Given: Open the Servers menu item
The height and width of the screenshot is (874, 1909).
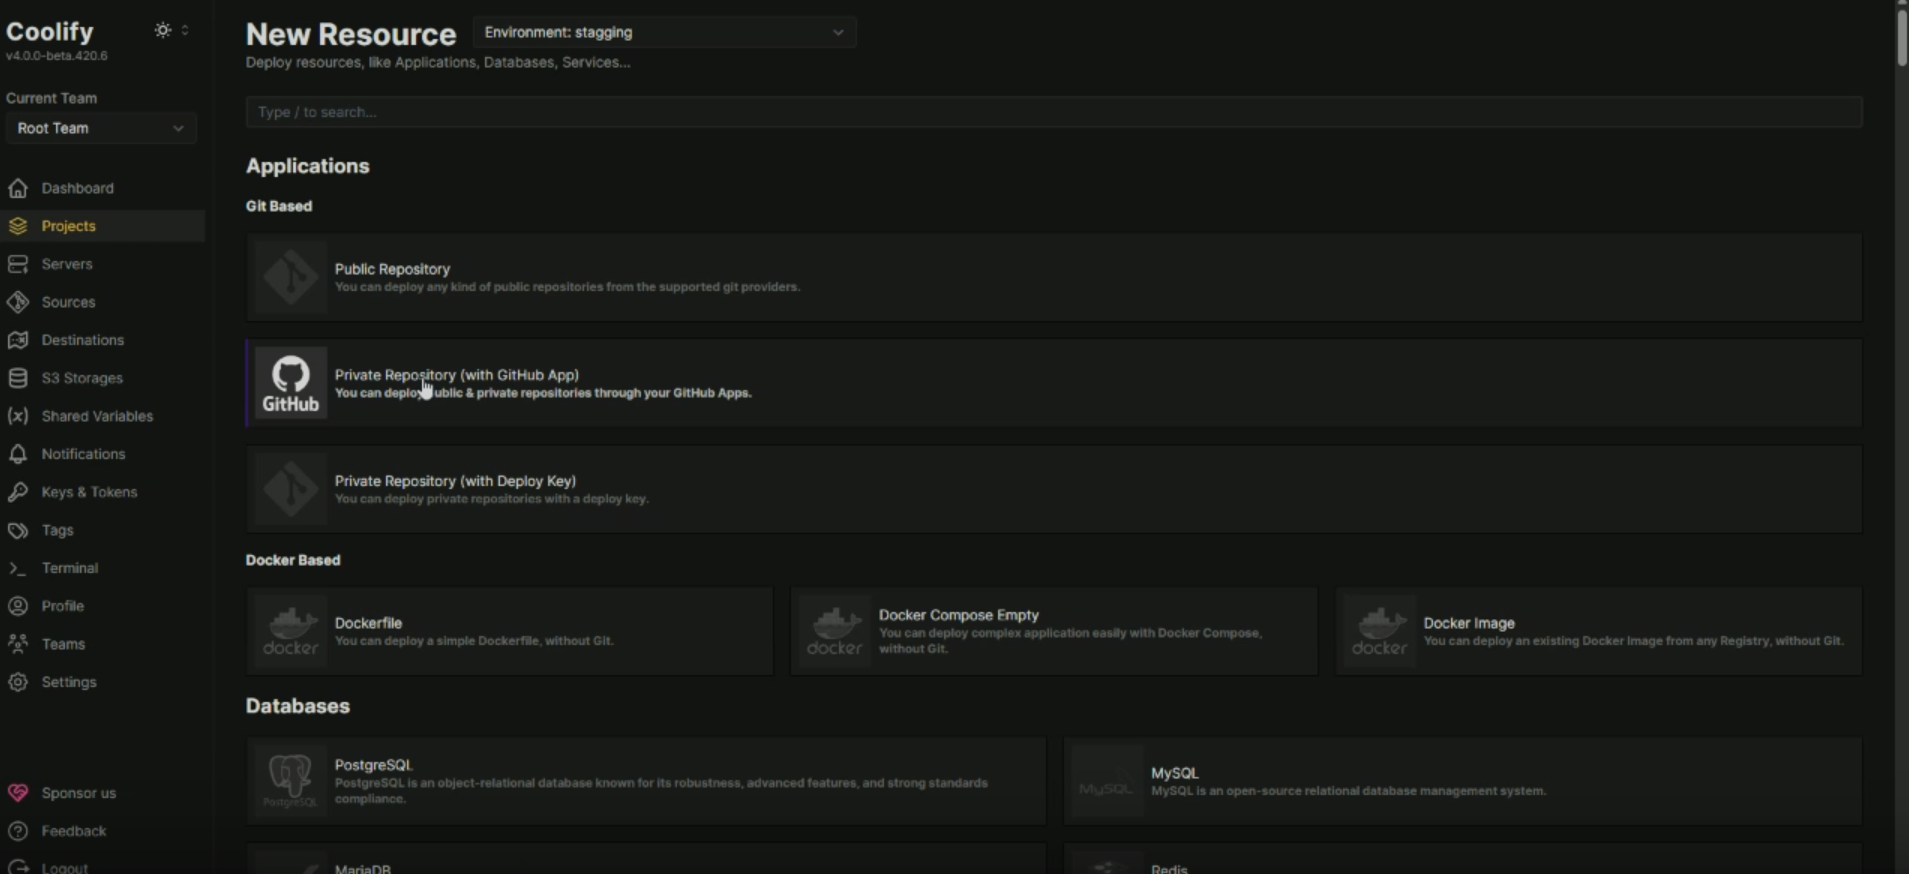Looking at the screenshot, I should click(67, 264).
